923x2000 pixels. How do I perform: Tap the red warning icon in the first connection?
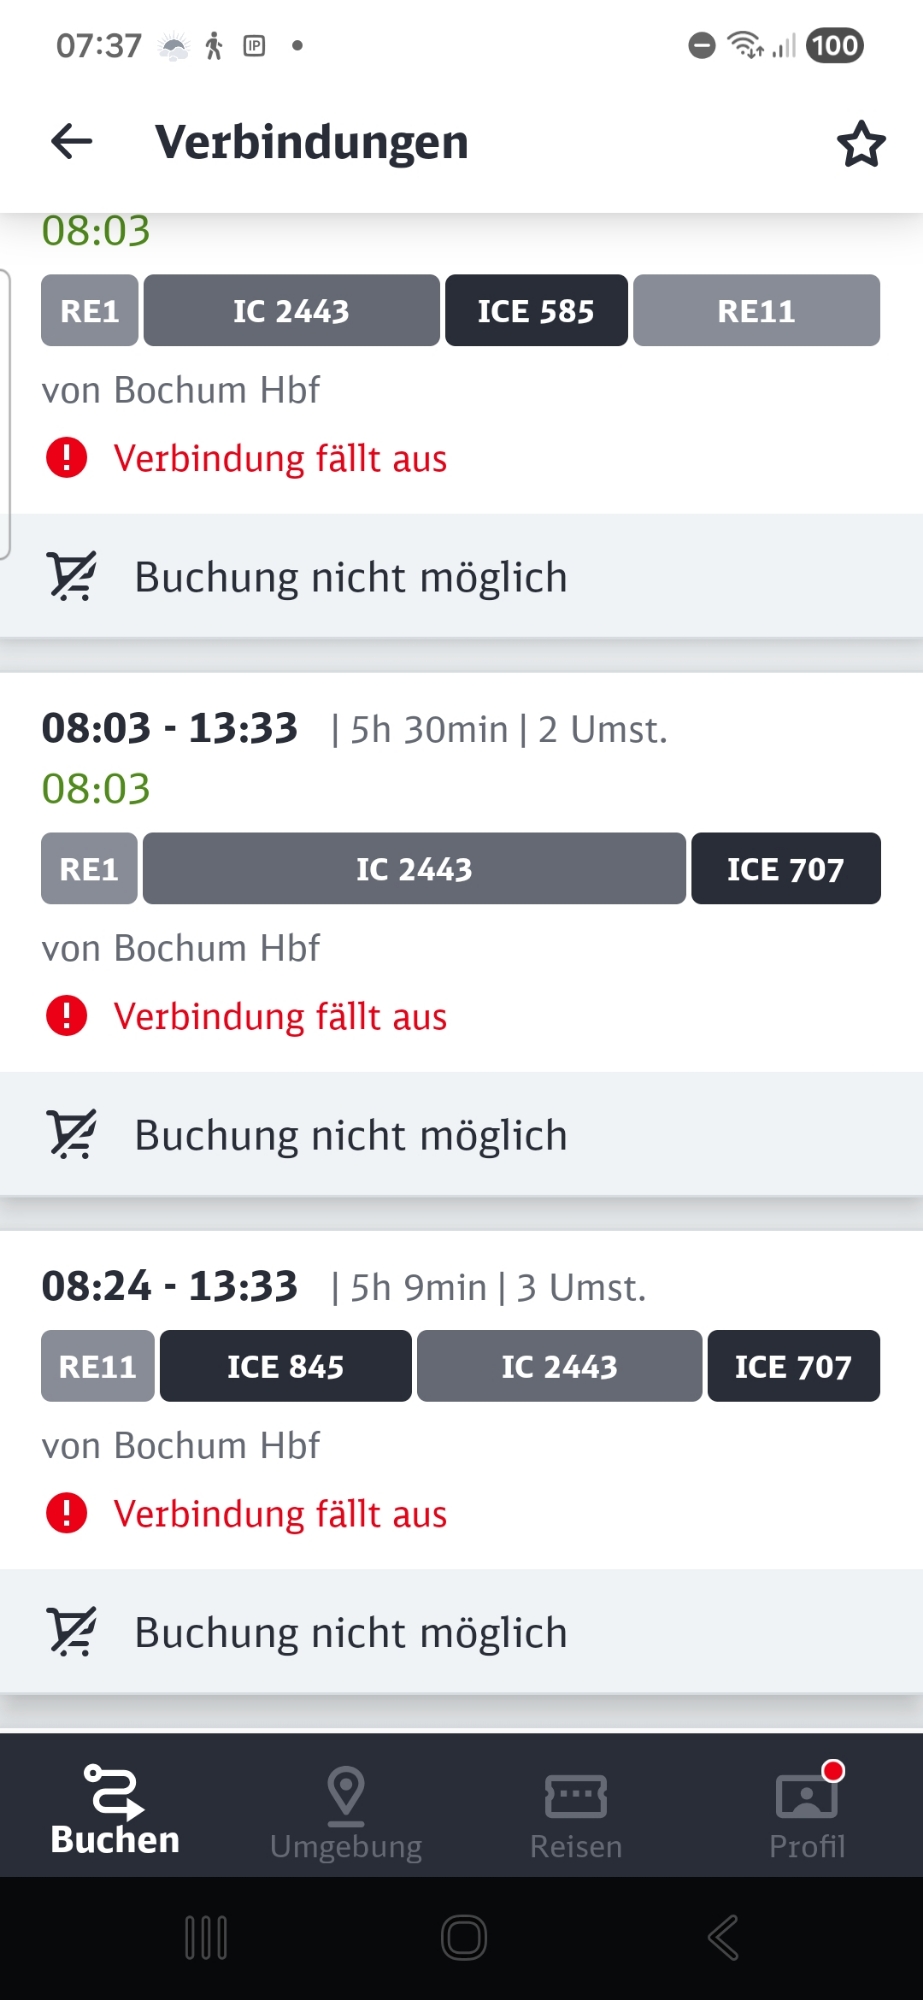pos(67,458)
